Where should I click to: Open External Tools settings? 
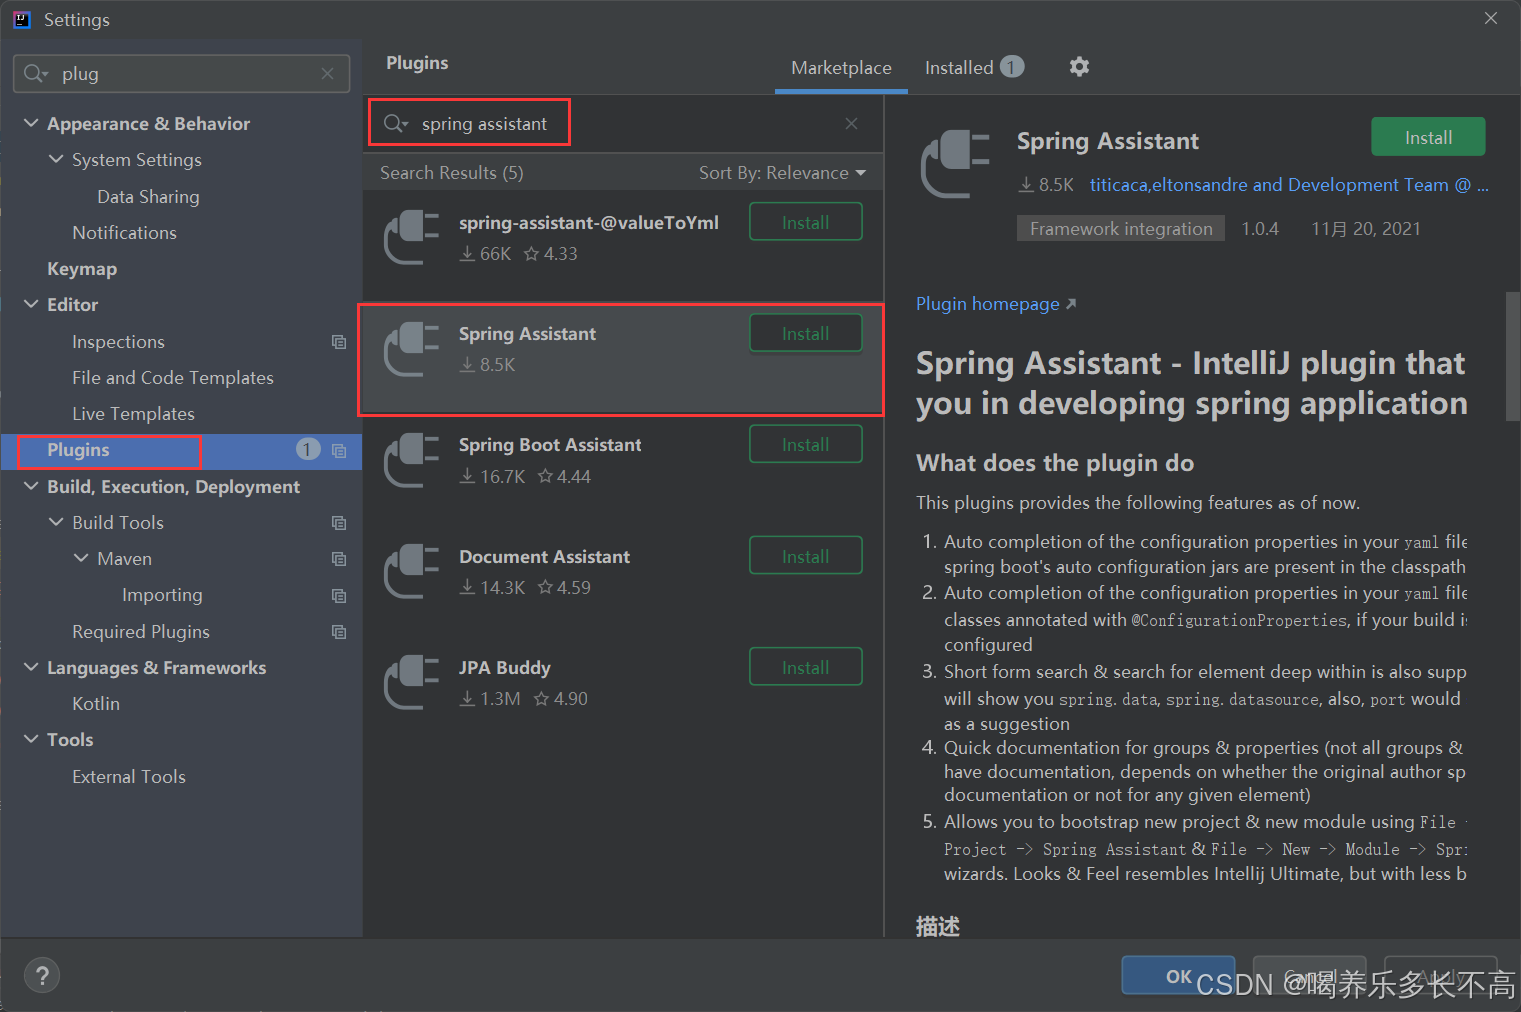pos(129,777)
